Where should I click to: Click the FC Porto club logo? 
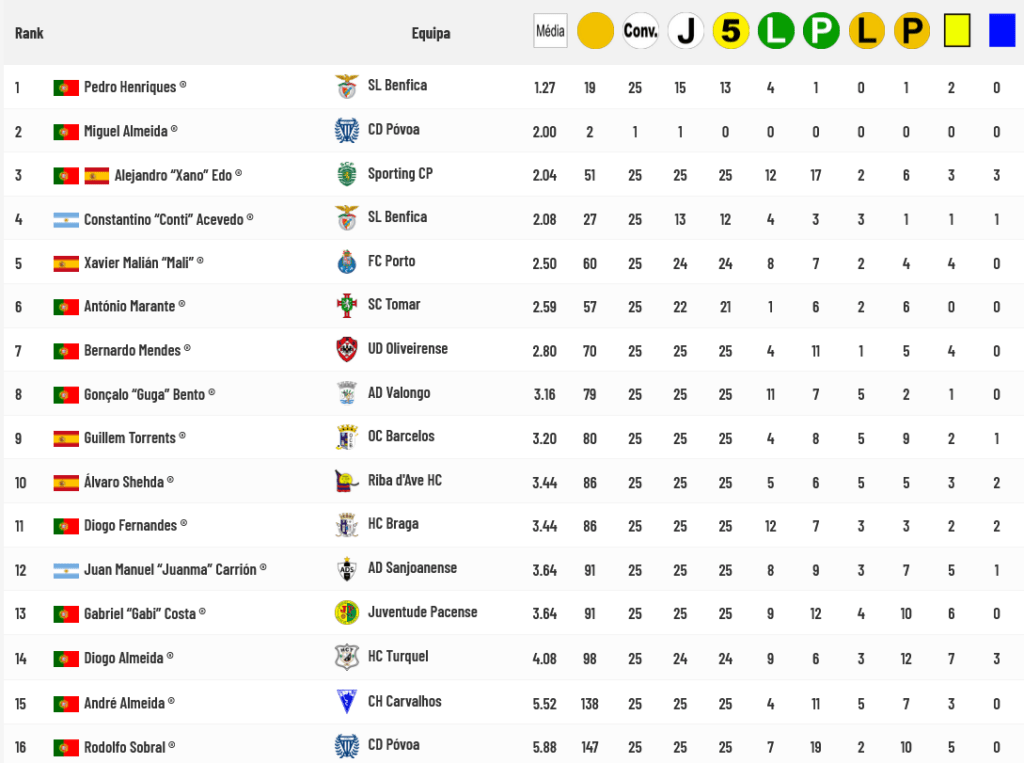click(346, 262)
